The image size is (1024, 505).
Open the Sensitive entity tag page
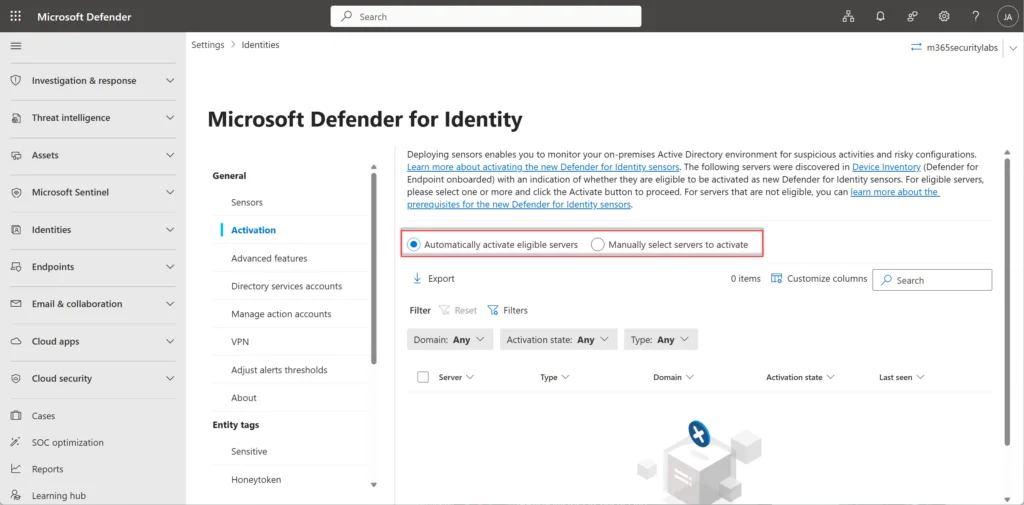coord(249,451)
